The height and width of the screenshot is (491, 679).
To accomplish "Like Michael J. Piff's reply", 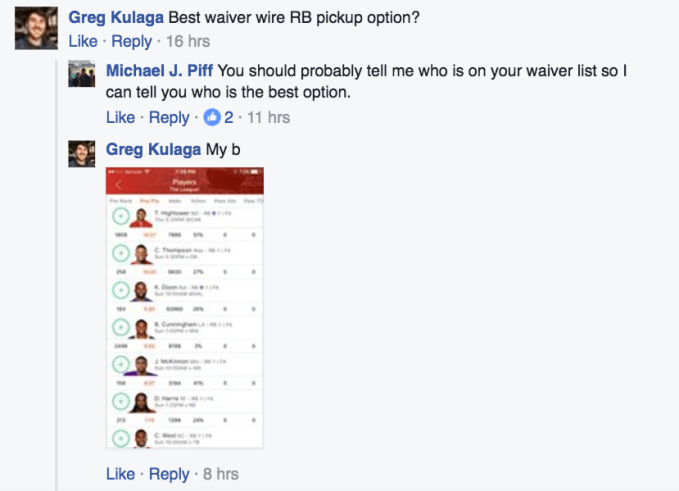I will (x=120, y=118).
